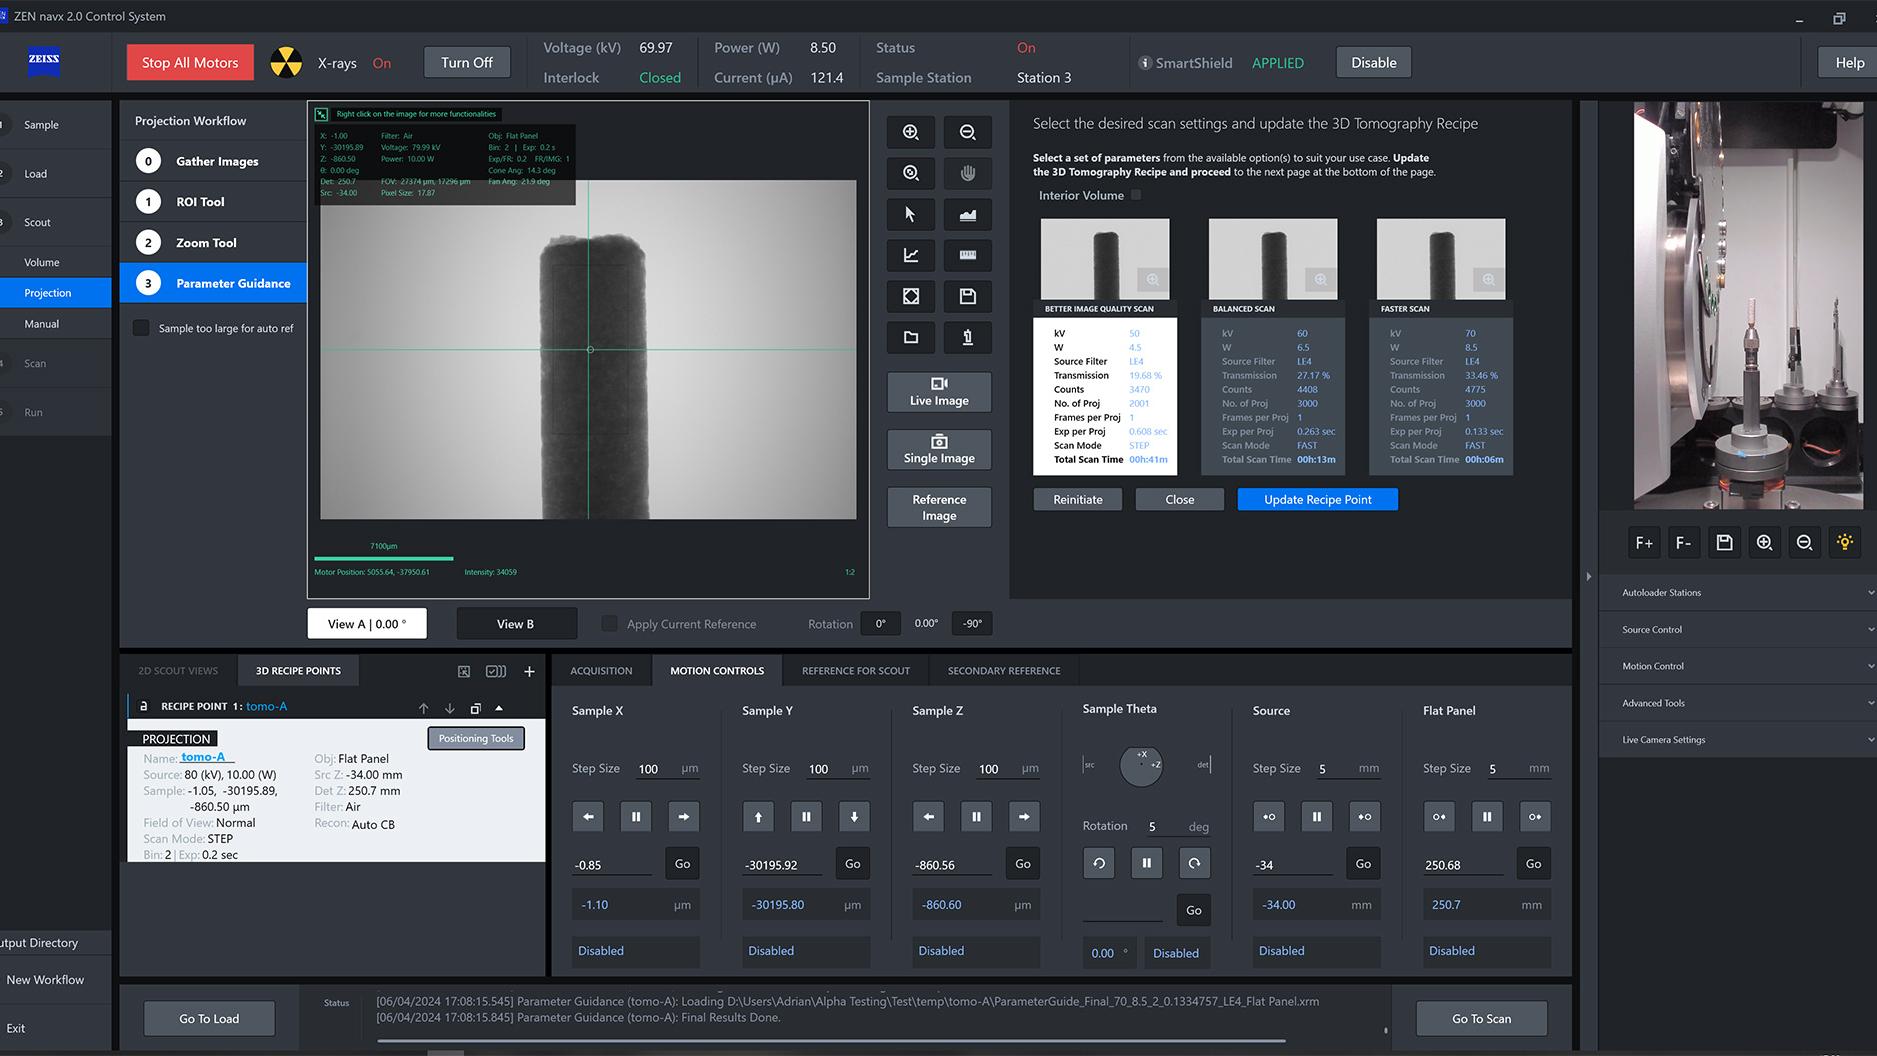Collapse the right camera side panel
This screenshot has width=1877, height=1056.
(1588, 576)
